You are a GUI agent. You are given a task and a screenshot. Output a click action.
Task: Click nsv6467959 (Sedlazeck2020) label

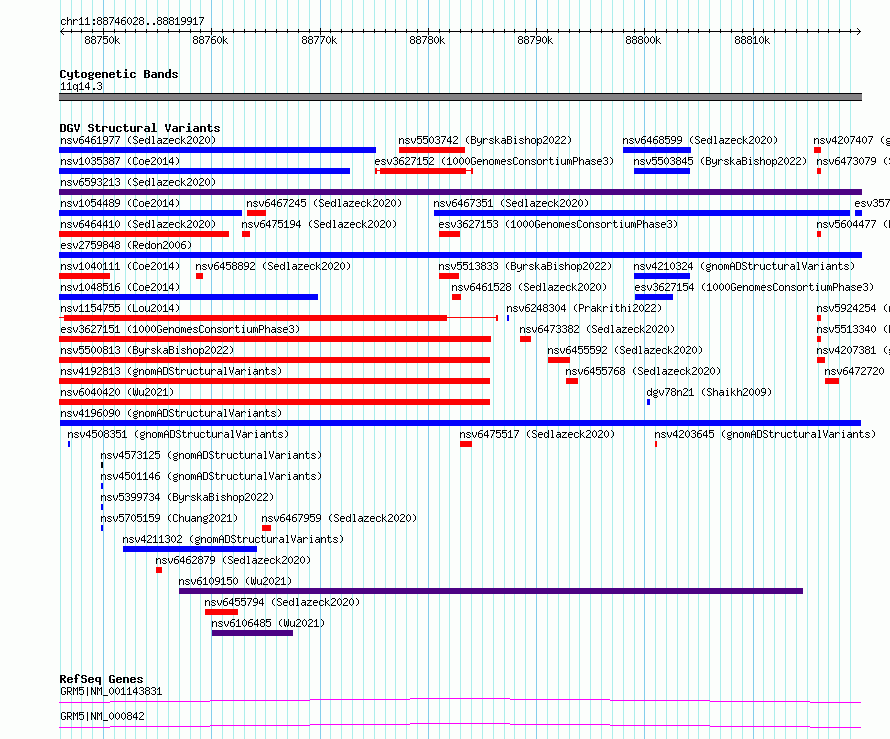point(339,518)
